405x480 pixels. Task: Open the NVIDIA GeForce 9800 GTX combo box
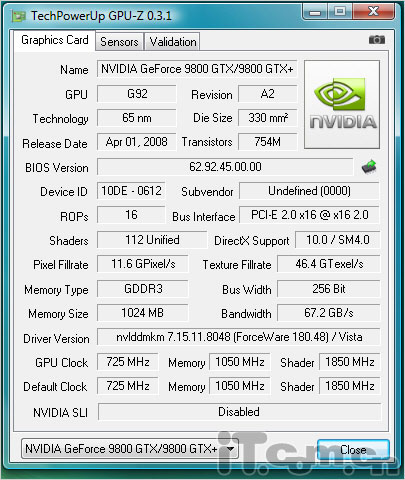click(x=130, y=449)
